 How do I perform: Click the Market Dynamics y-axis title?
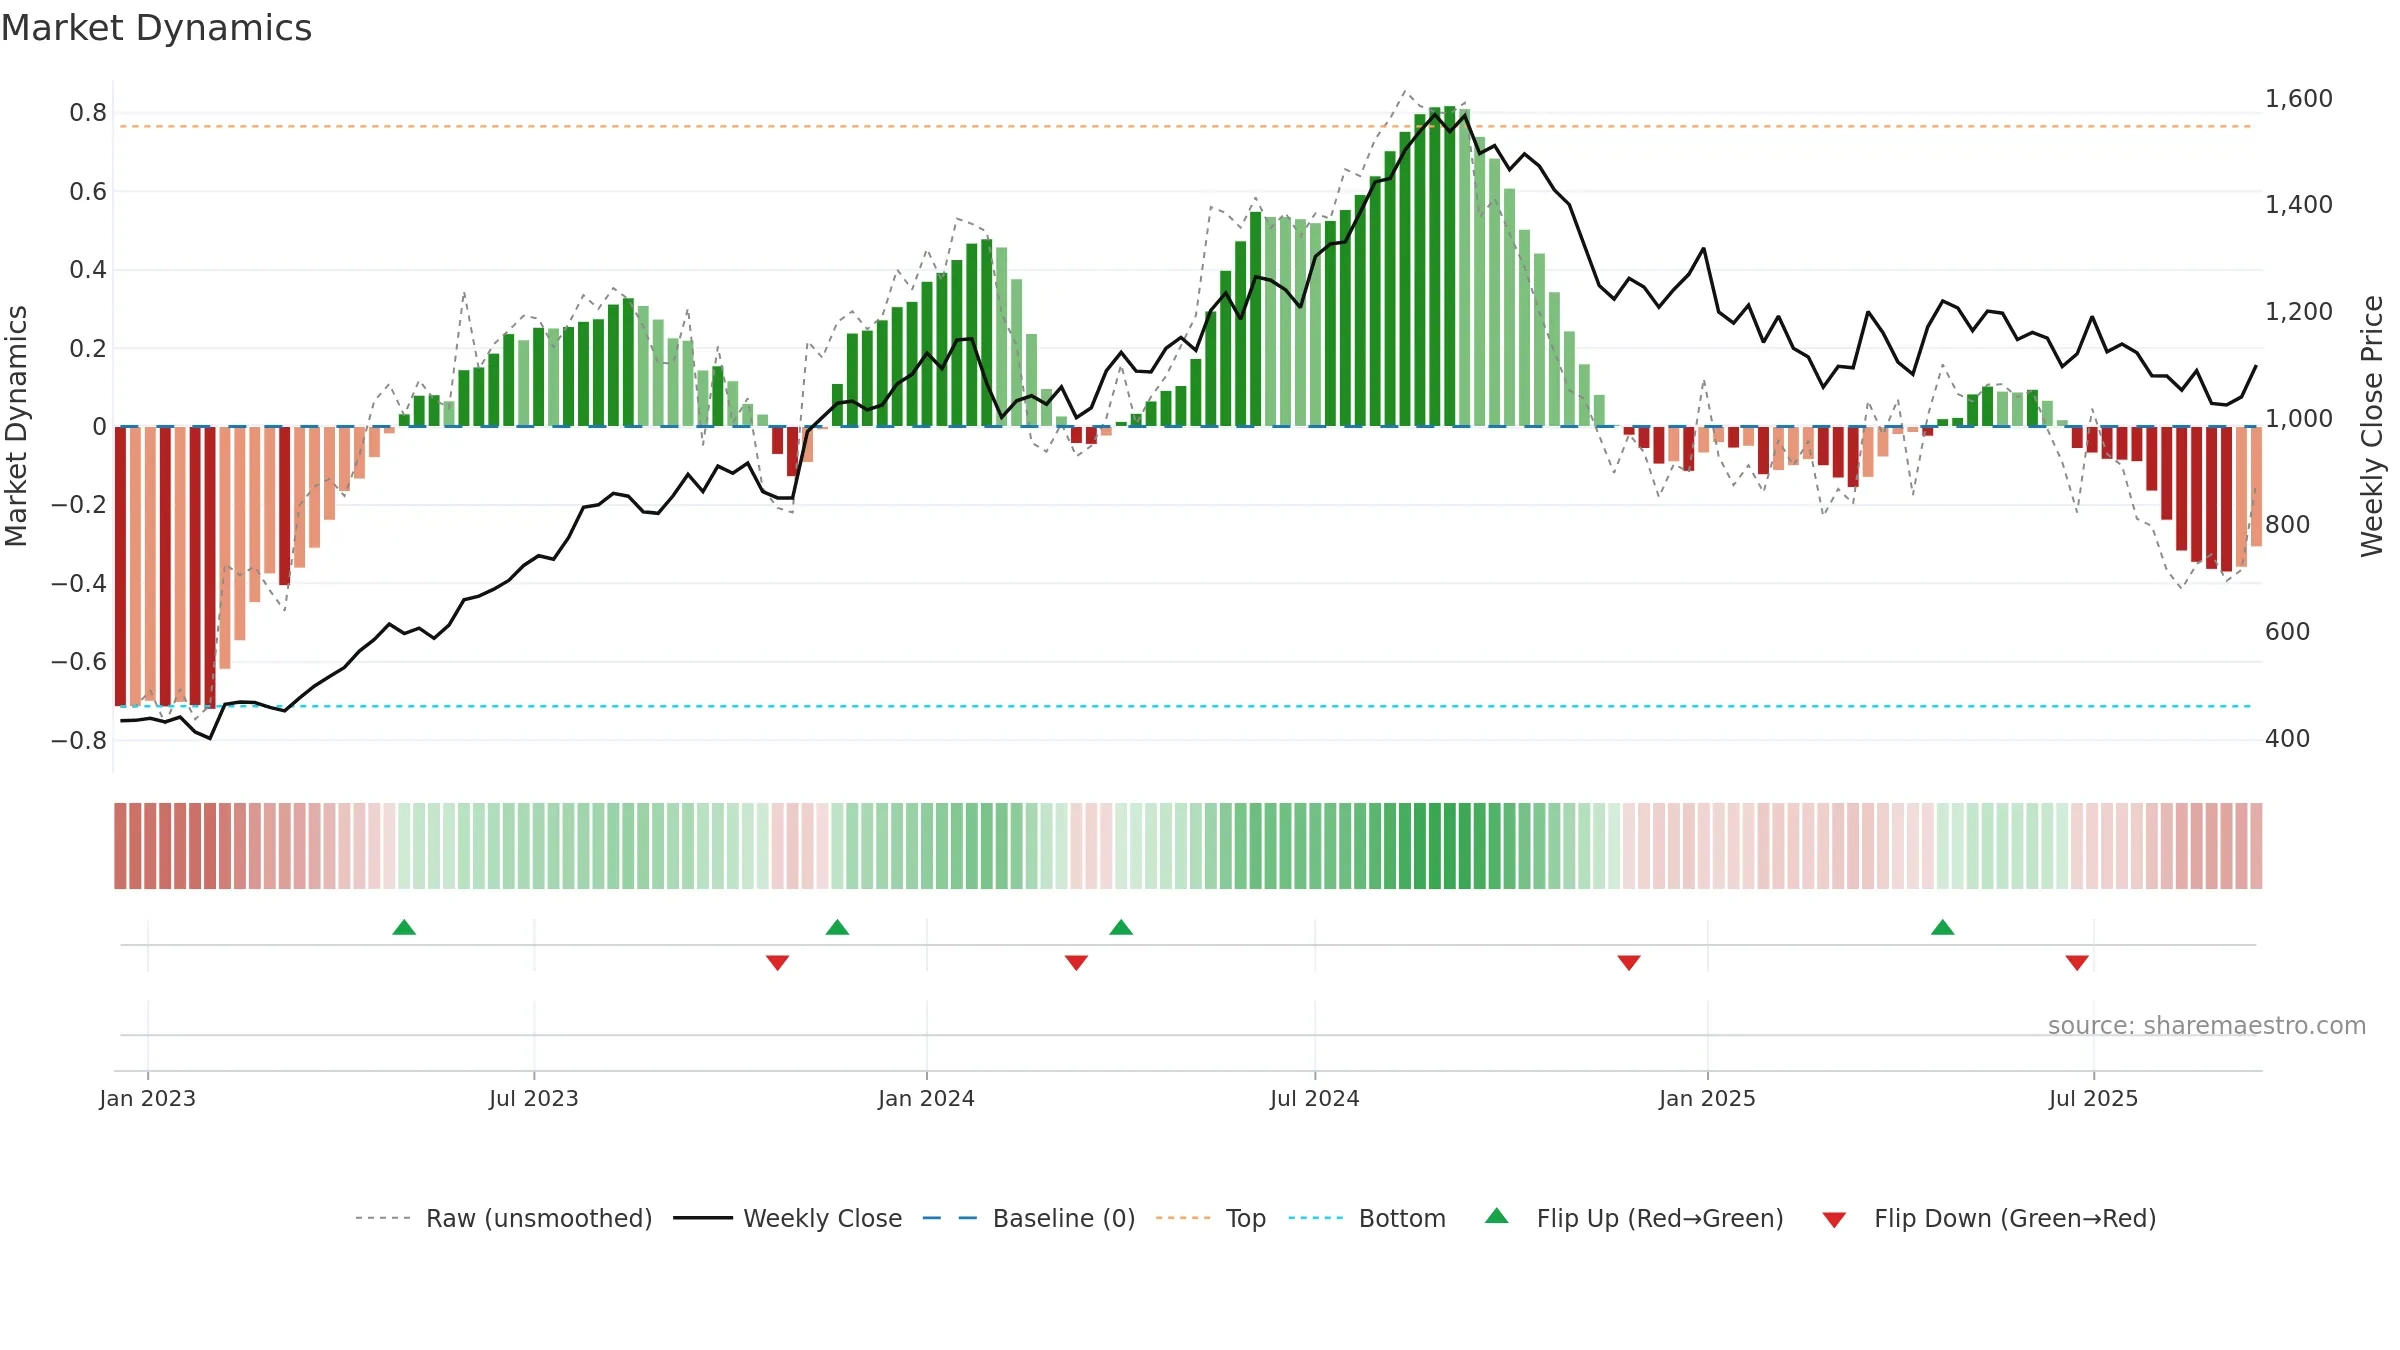point(16,426)
